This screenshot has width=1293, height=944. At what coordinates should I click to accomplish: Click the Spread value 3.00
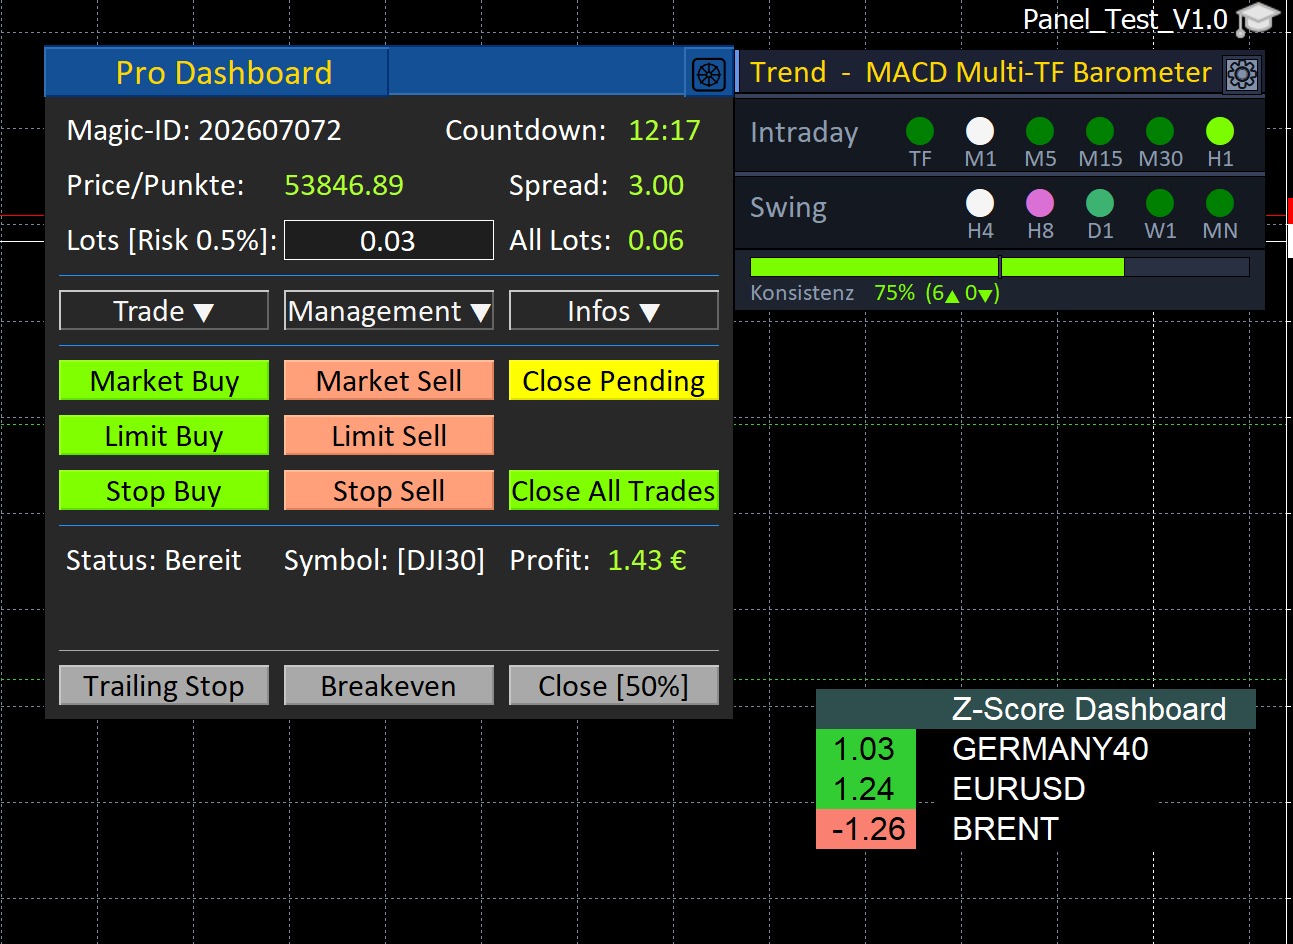click(656, 185)
